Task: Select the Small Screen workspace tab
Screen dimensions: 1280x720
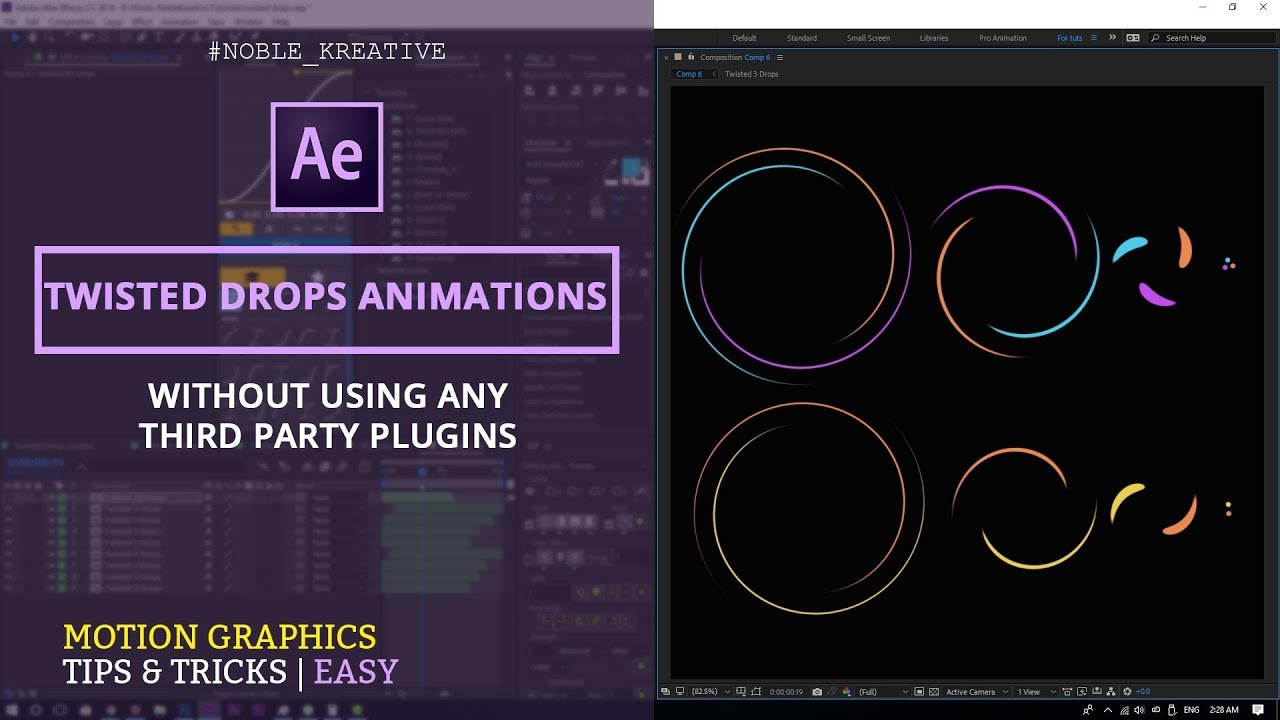Action: pos(868,38)
